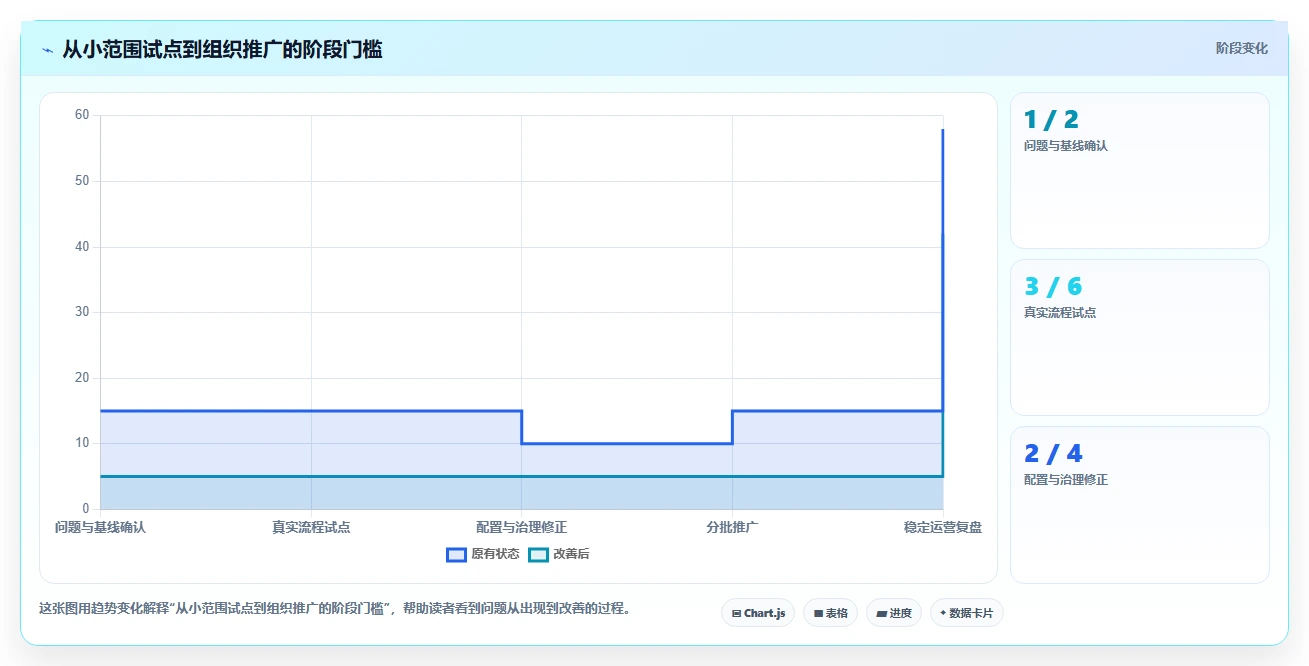Click the chart description sentence below chart
Viewport: 1309px width, 666px height.
click(335, 608)
